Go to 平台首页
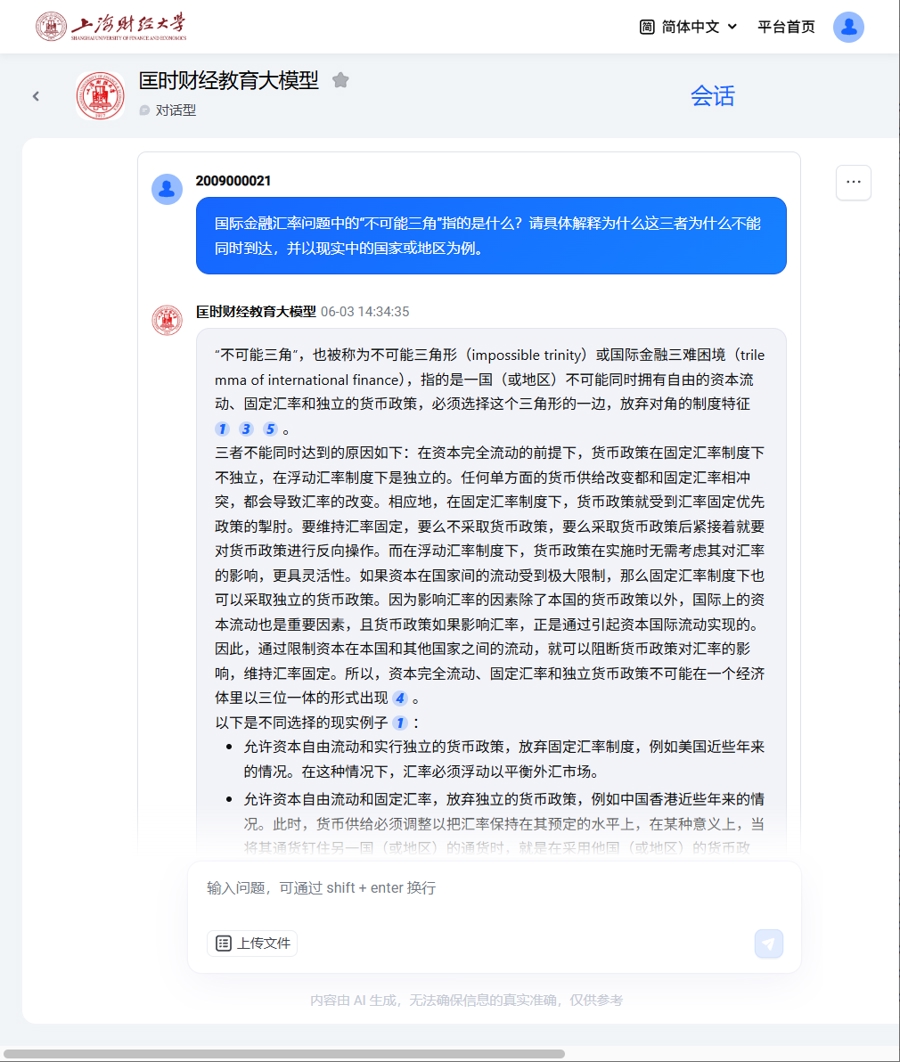Viewport: 900px width, 1062px height. [786, 26]
